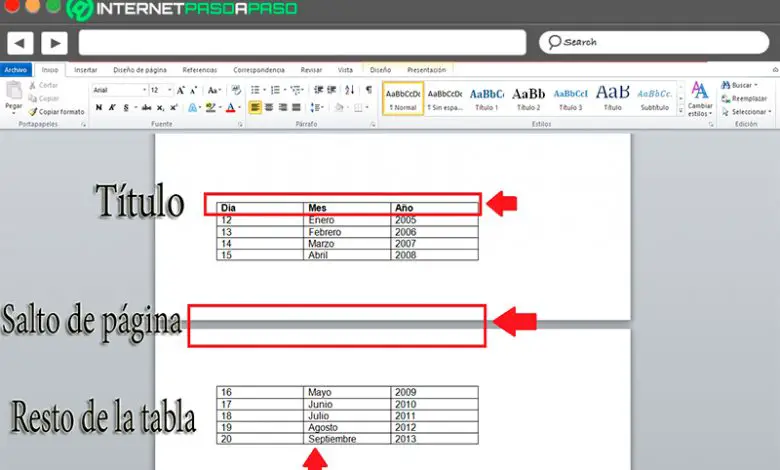Image resolution: width=780 pixels, height=470 pixels.
Task: Click the browser back arrow button
Action: pos(20,43)
